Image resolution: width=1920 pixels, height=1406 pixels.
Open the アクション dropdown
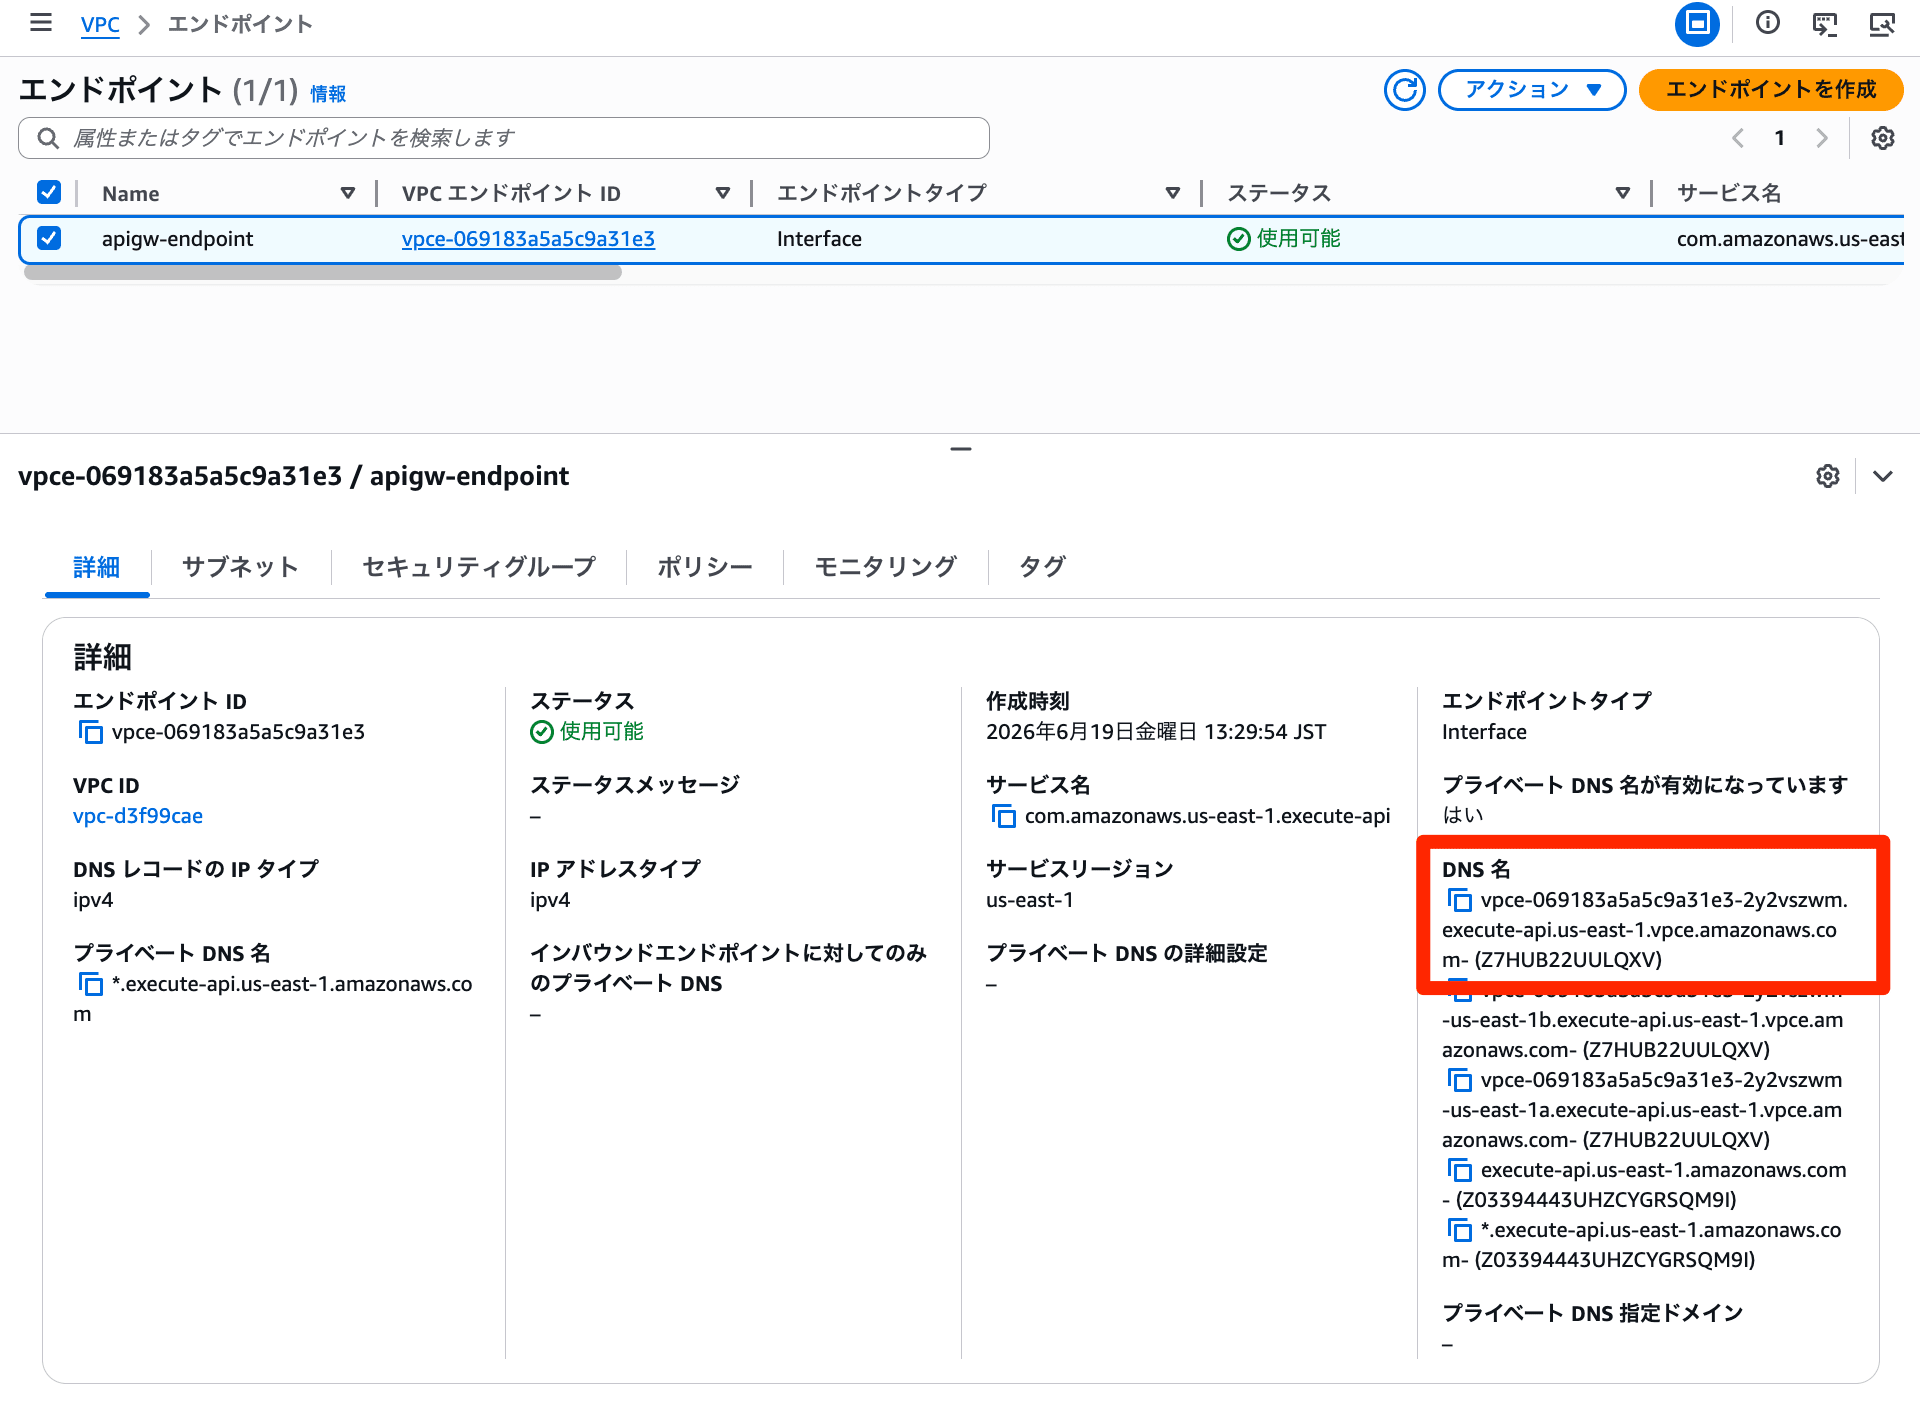[1532, 90]
